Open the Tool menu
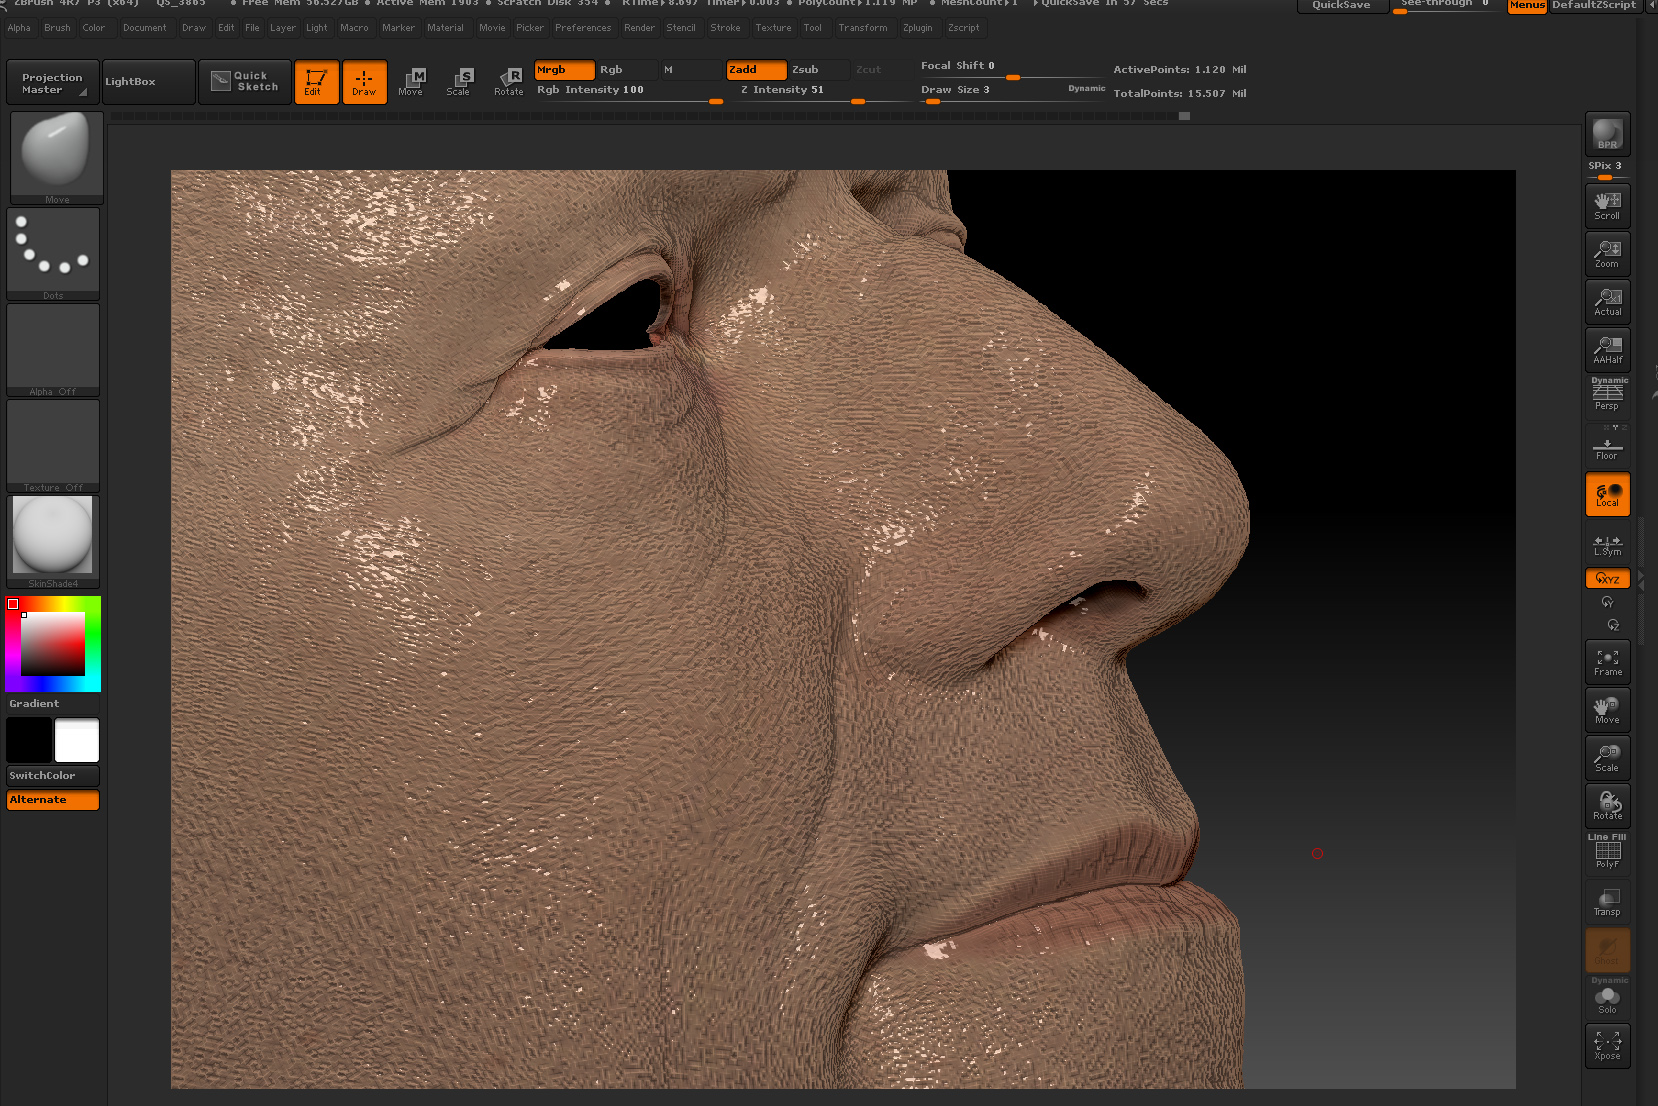Viewport: 1658px width, 1106px height. tap(812, 28)
